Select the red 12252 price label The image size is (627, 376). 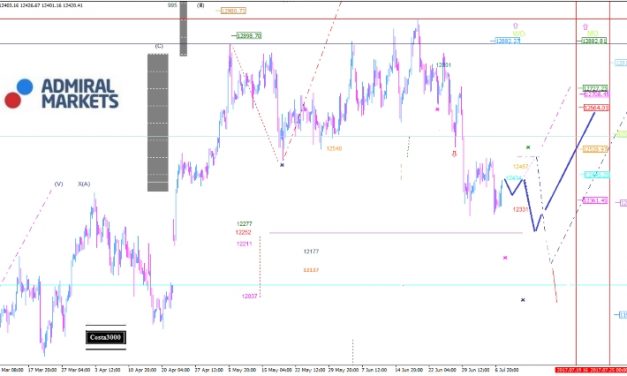tap(244, 232)
